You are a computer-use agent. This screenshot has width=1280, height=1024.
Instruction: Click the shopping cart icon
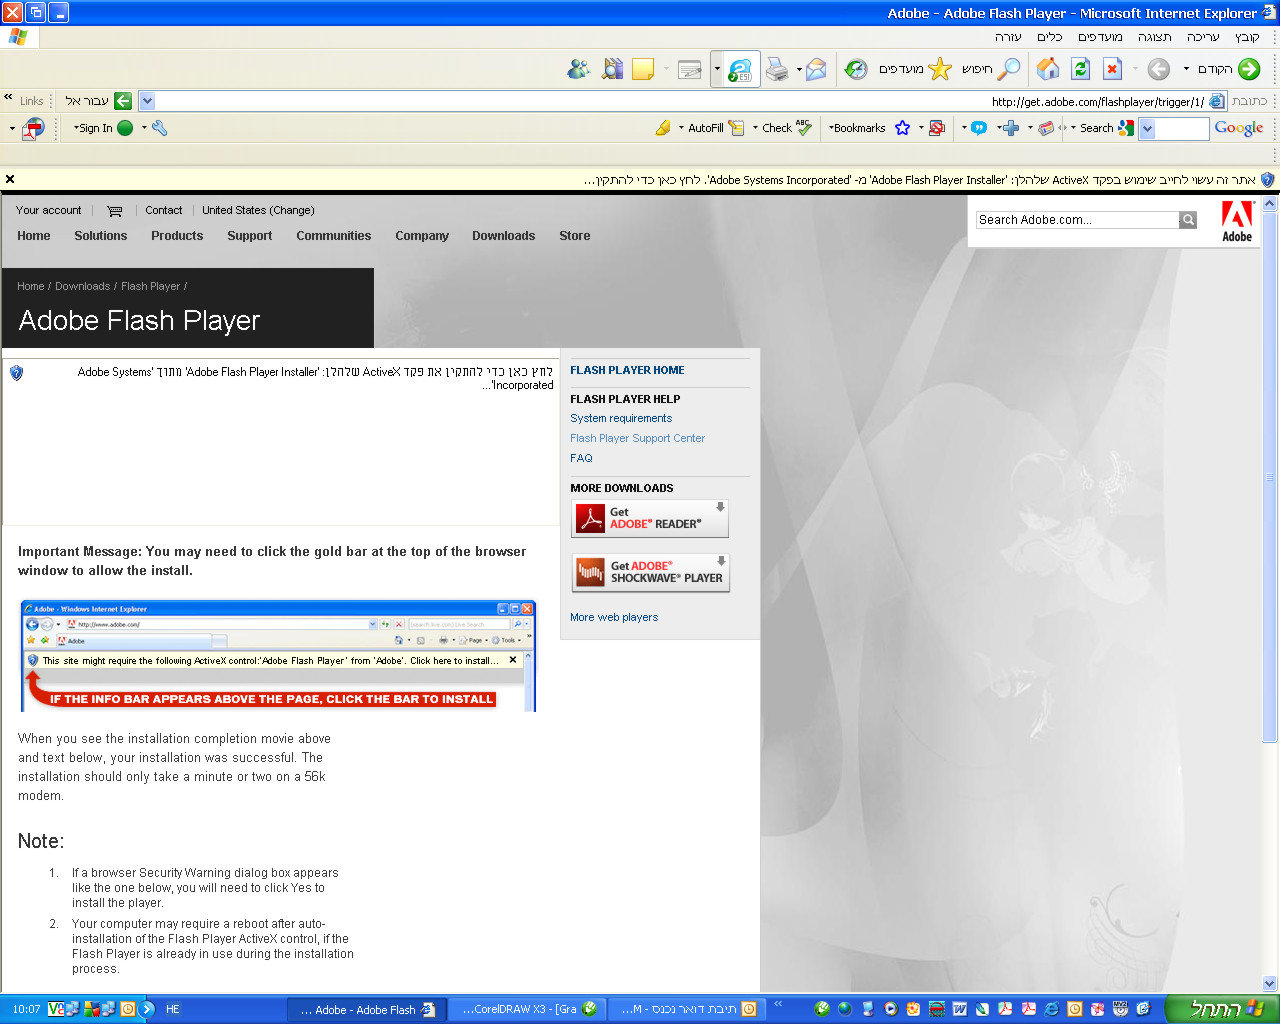point(115,211)
